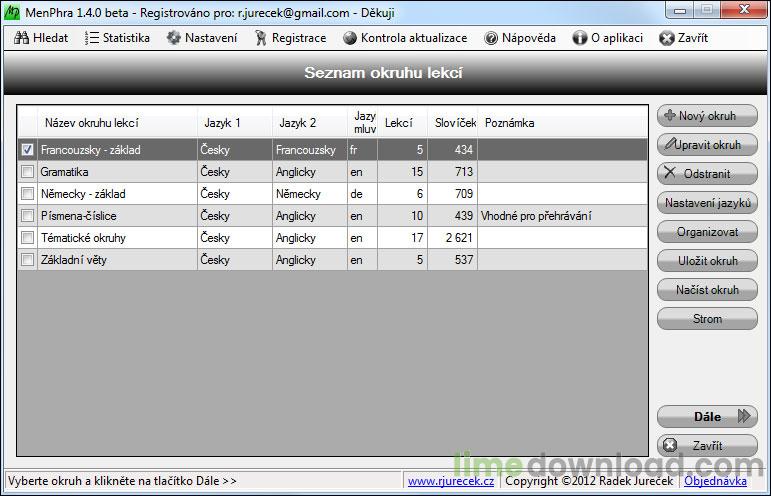Click the cross icon on Odstranit
The image size is (771, 496).
(670, 172)
